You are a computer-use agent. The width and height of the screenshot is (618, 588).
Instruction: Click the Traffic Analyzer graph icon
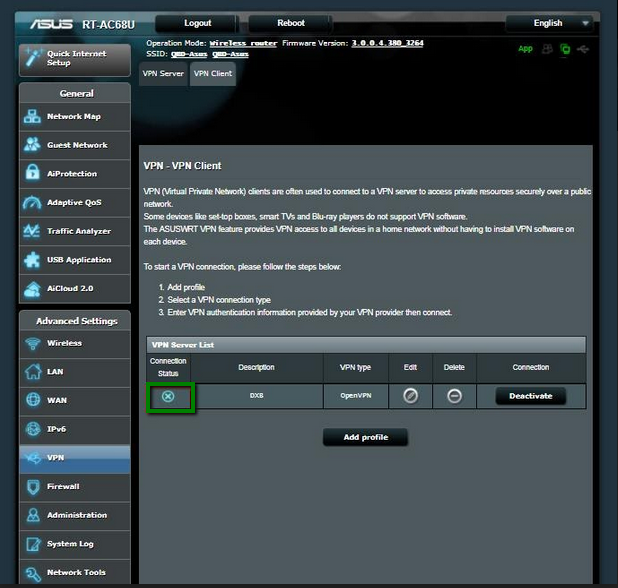pos(32,231)
